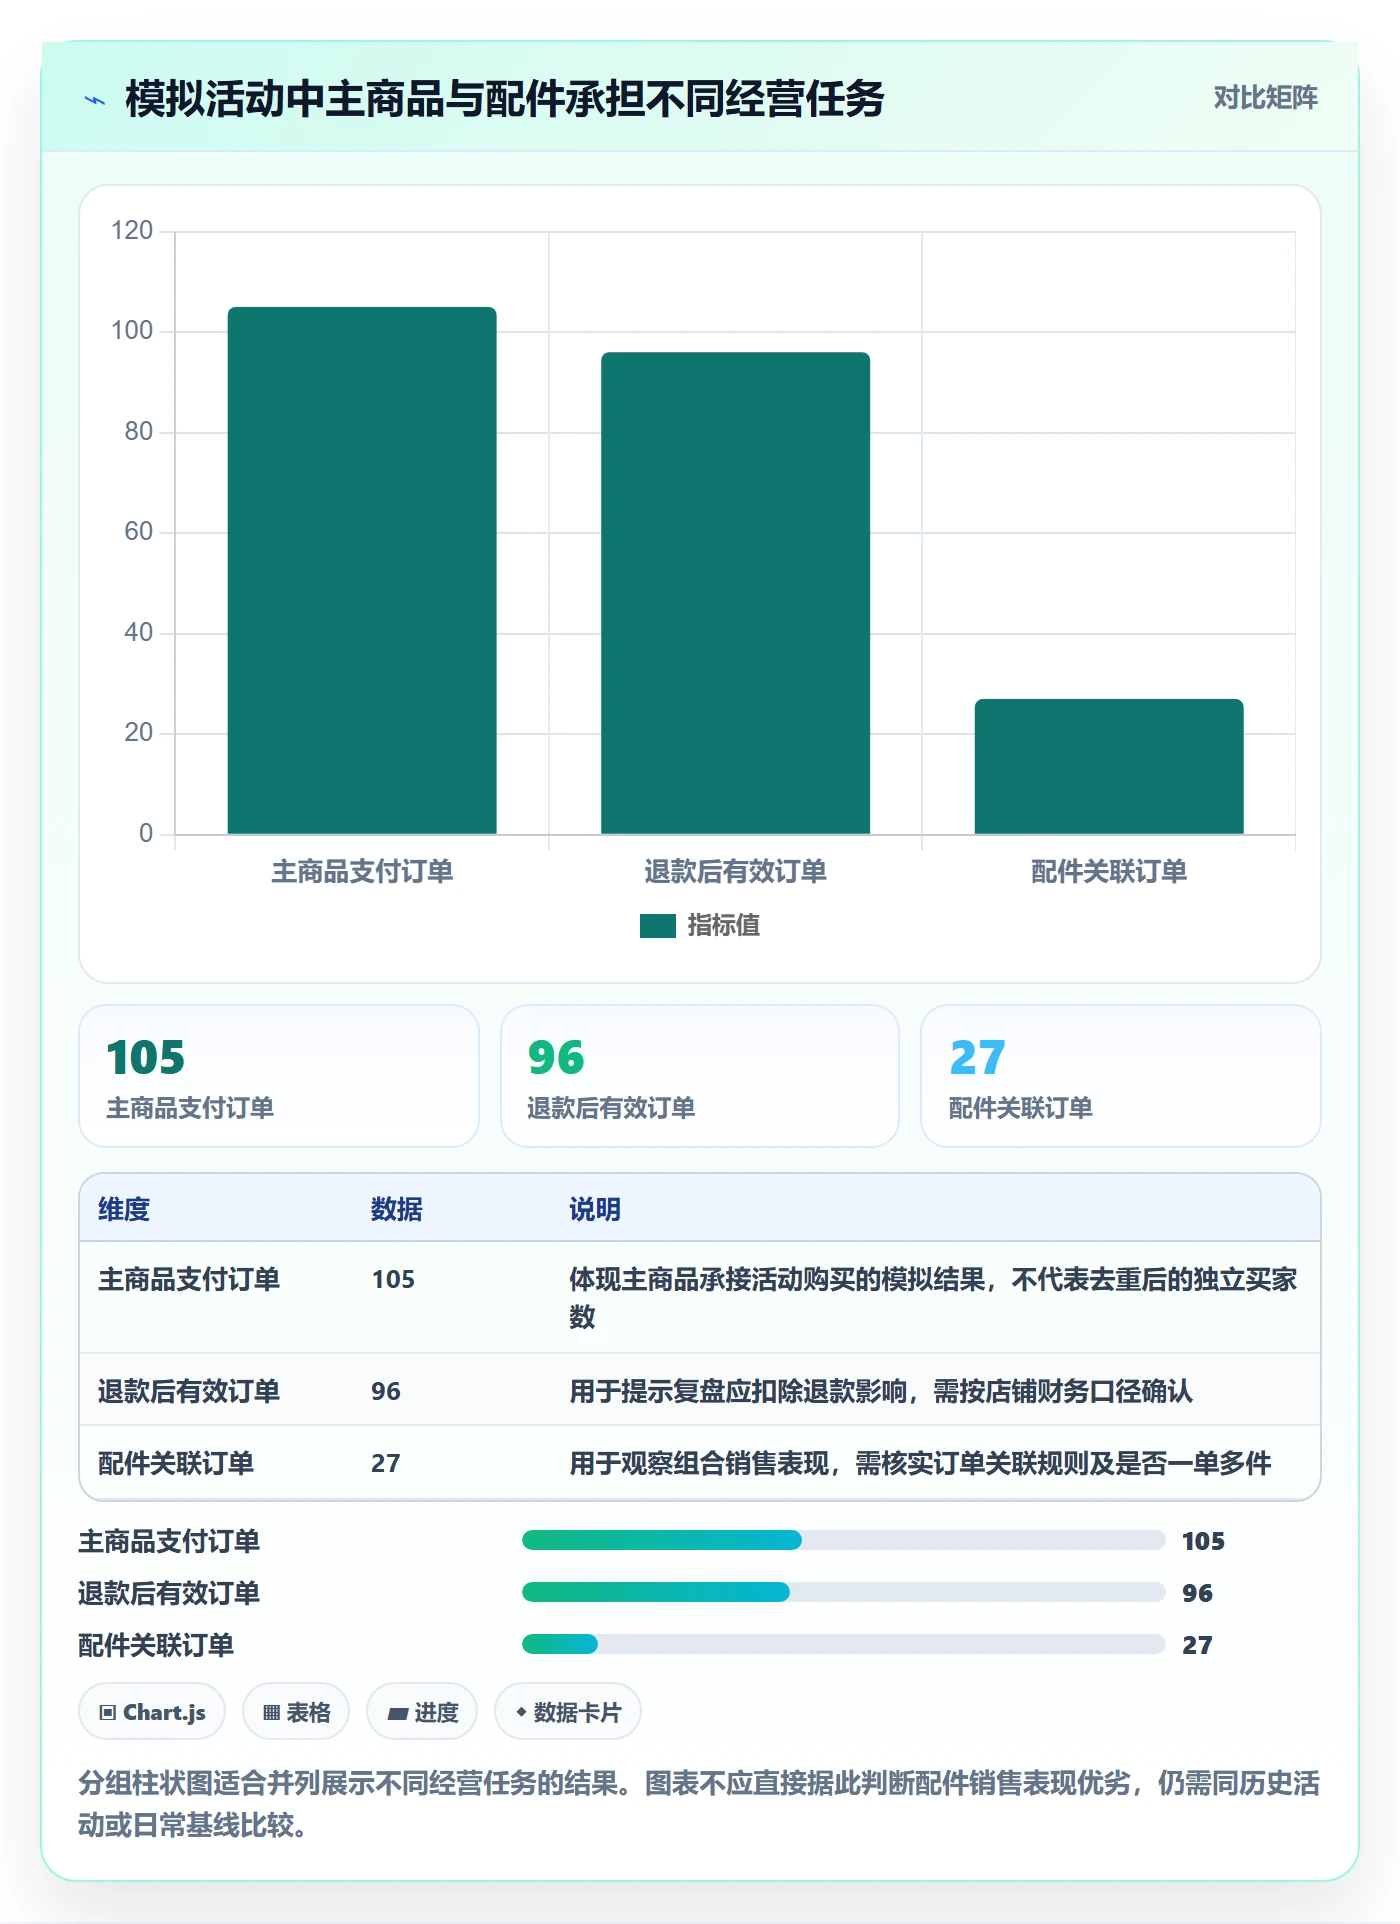Viewport: 1400px width, 1924px height.
Task: Click the grid icon in the 表格 chip
Action: [x=271, y=1713]
